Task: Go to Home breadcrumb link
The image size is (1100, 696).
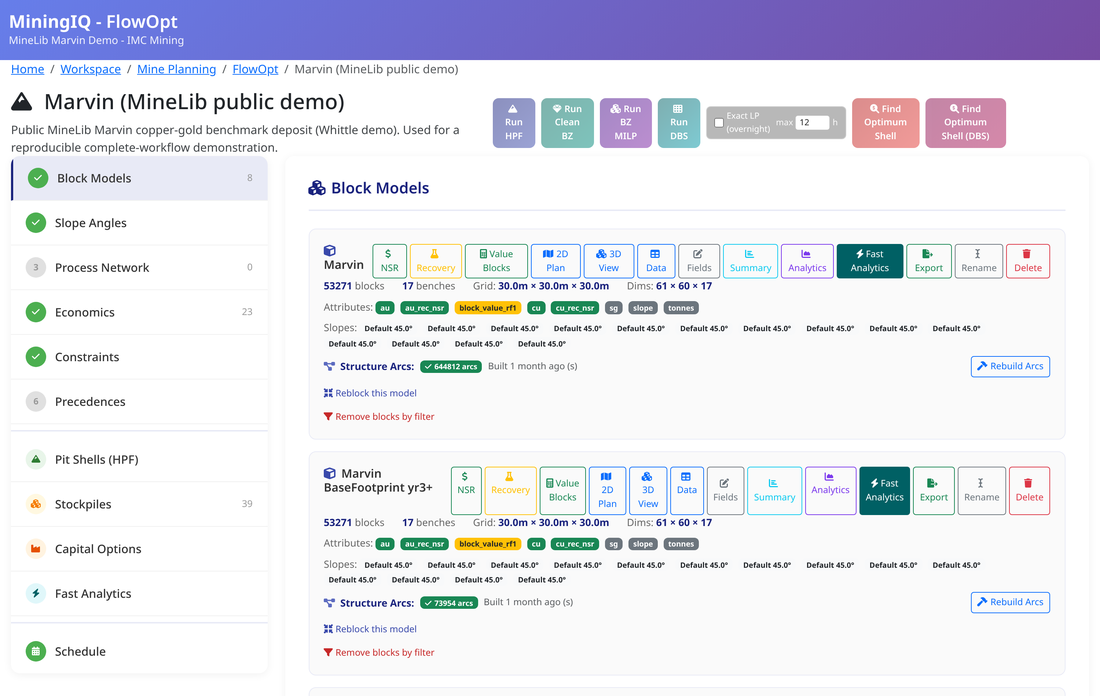Action: coord(27,69)
